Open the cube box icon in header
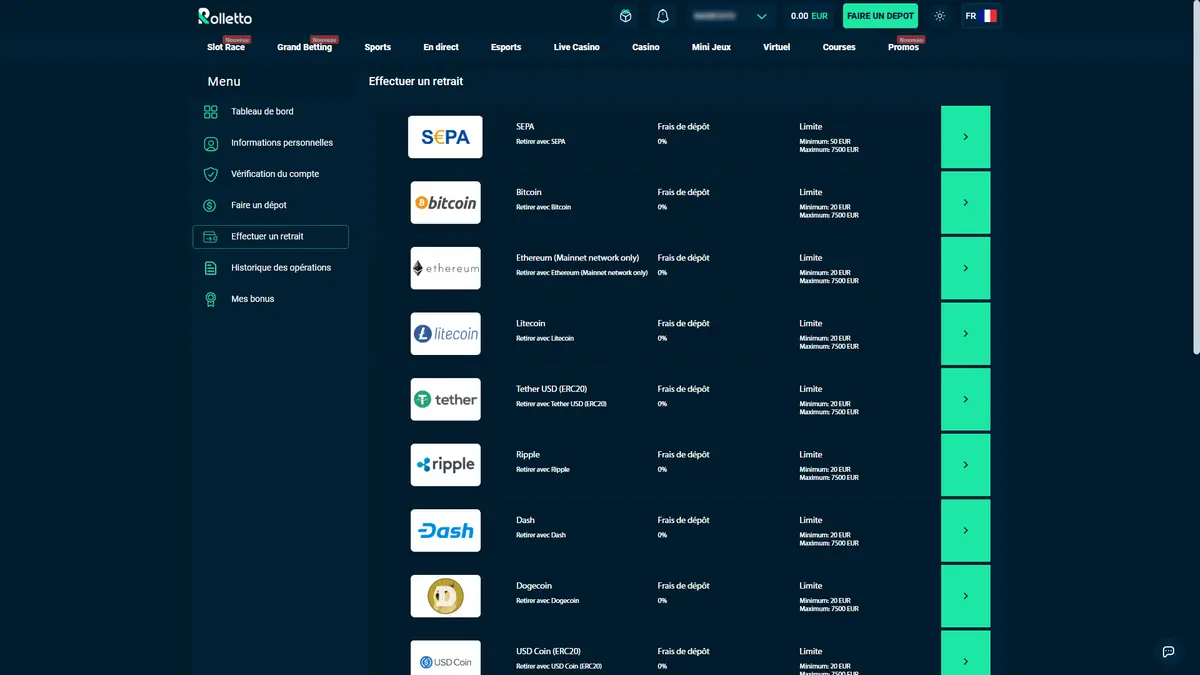This screenshot has height=675, width=1200. (625, 16)
